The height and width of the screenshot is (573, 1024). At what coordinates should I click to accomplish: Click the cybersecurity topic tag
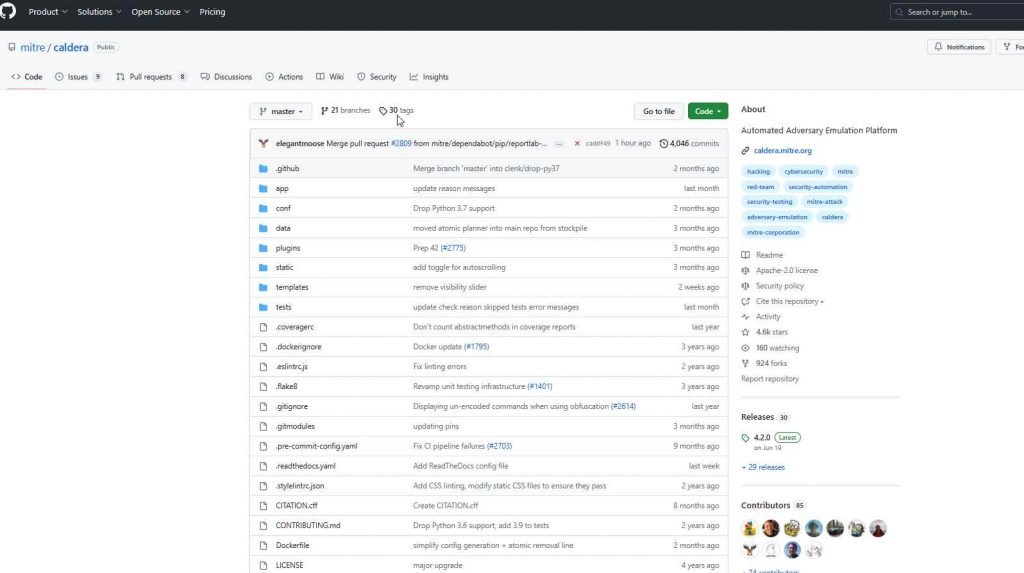[x=803, y=172]
